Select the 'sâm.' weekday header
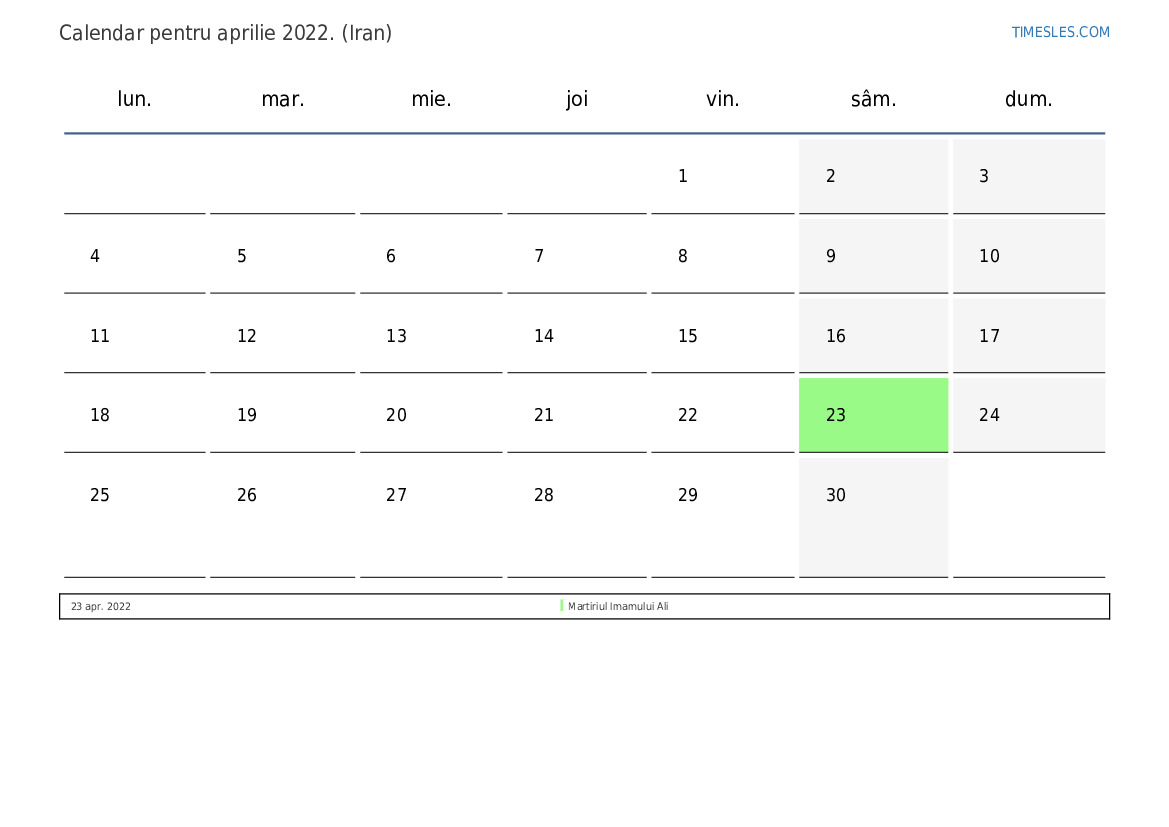 [x=873, y=99]
